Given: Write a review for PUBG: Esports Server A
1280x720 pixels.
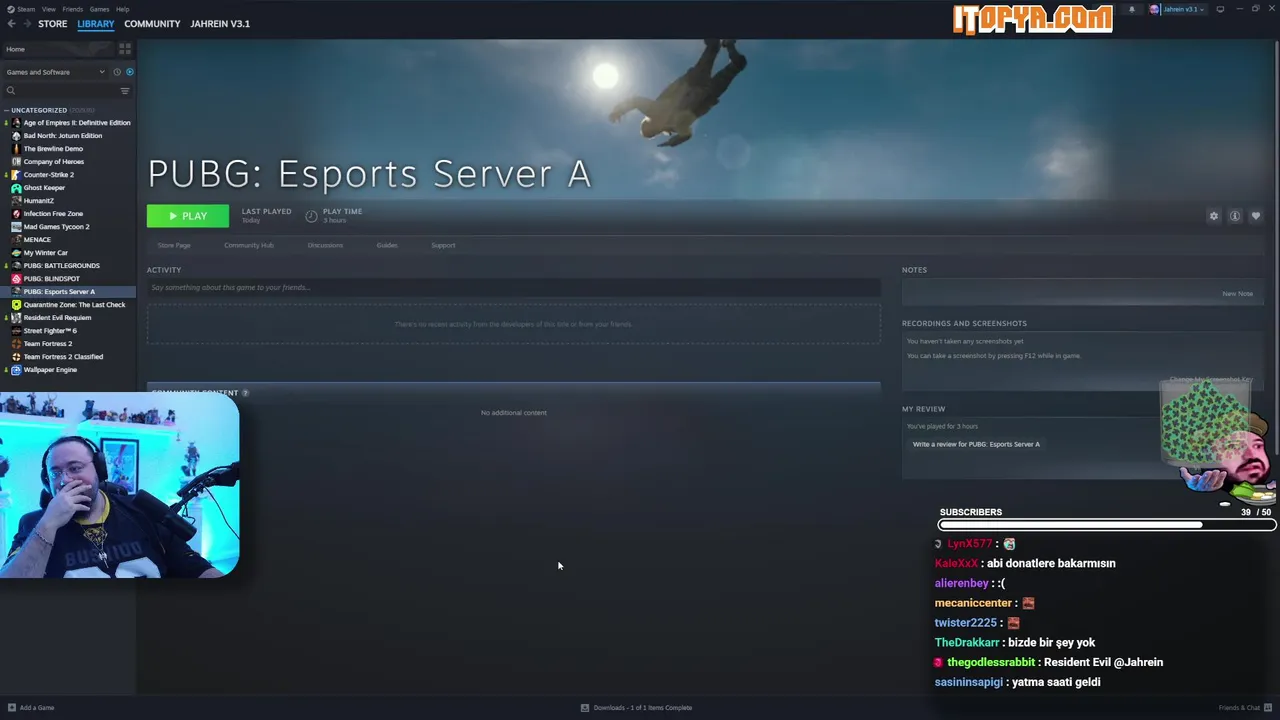Looking at the screenshot, I should coord(976,444).
